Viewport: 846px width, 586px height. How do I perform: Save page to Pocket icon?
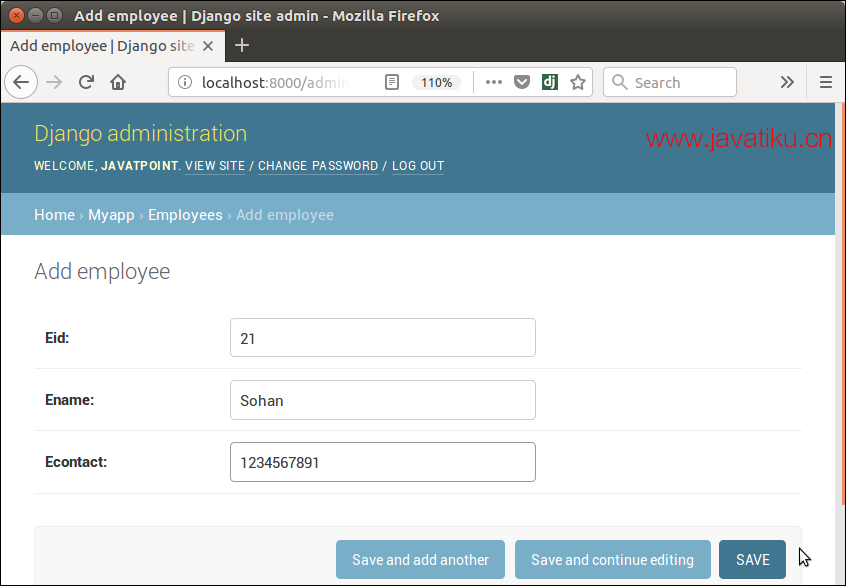coord(522,82)
